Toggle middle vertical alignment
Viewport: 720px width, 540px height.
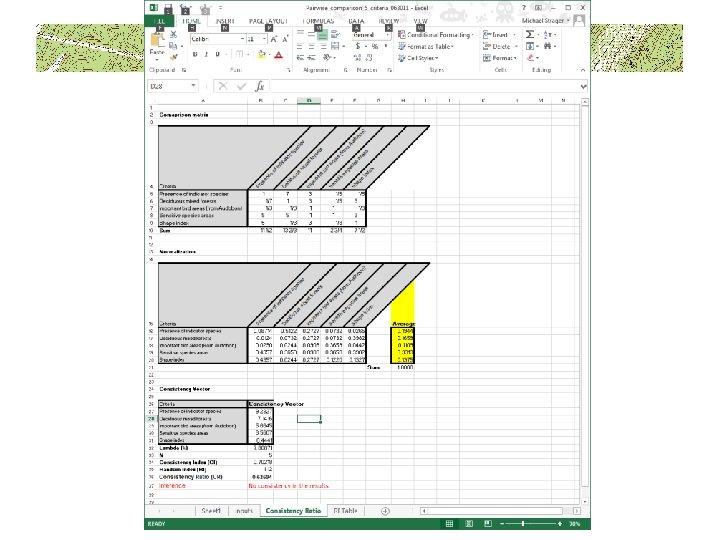pos(311,34)
